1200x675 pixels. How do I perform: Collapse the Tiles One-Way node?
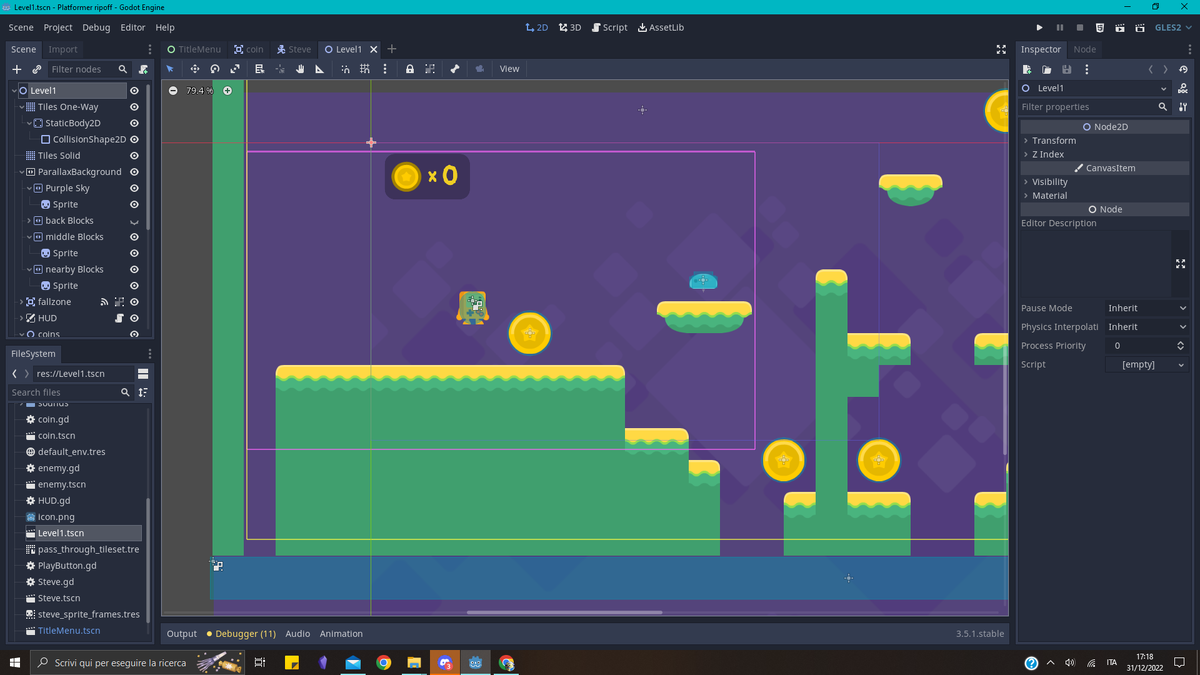click(21, 107)
